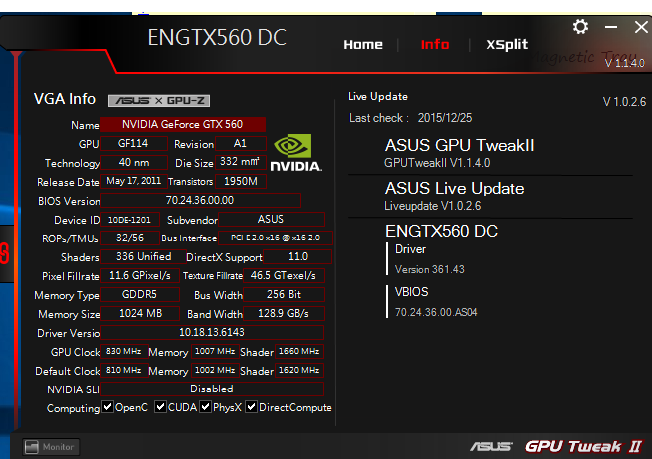Click the current Memory clock 1007 MHz
The width and height of the screenshot is (652, 459).
pyautogui.click(x=215, y=351)
